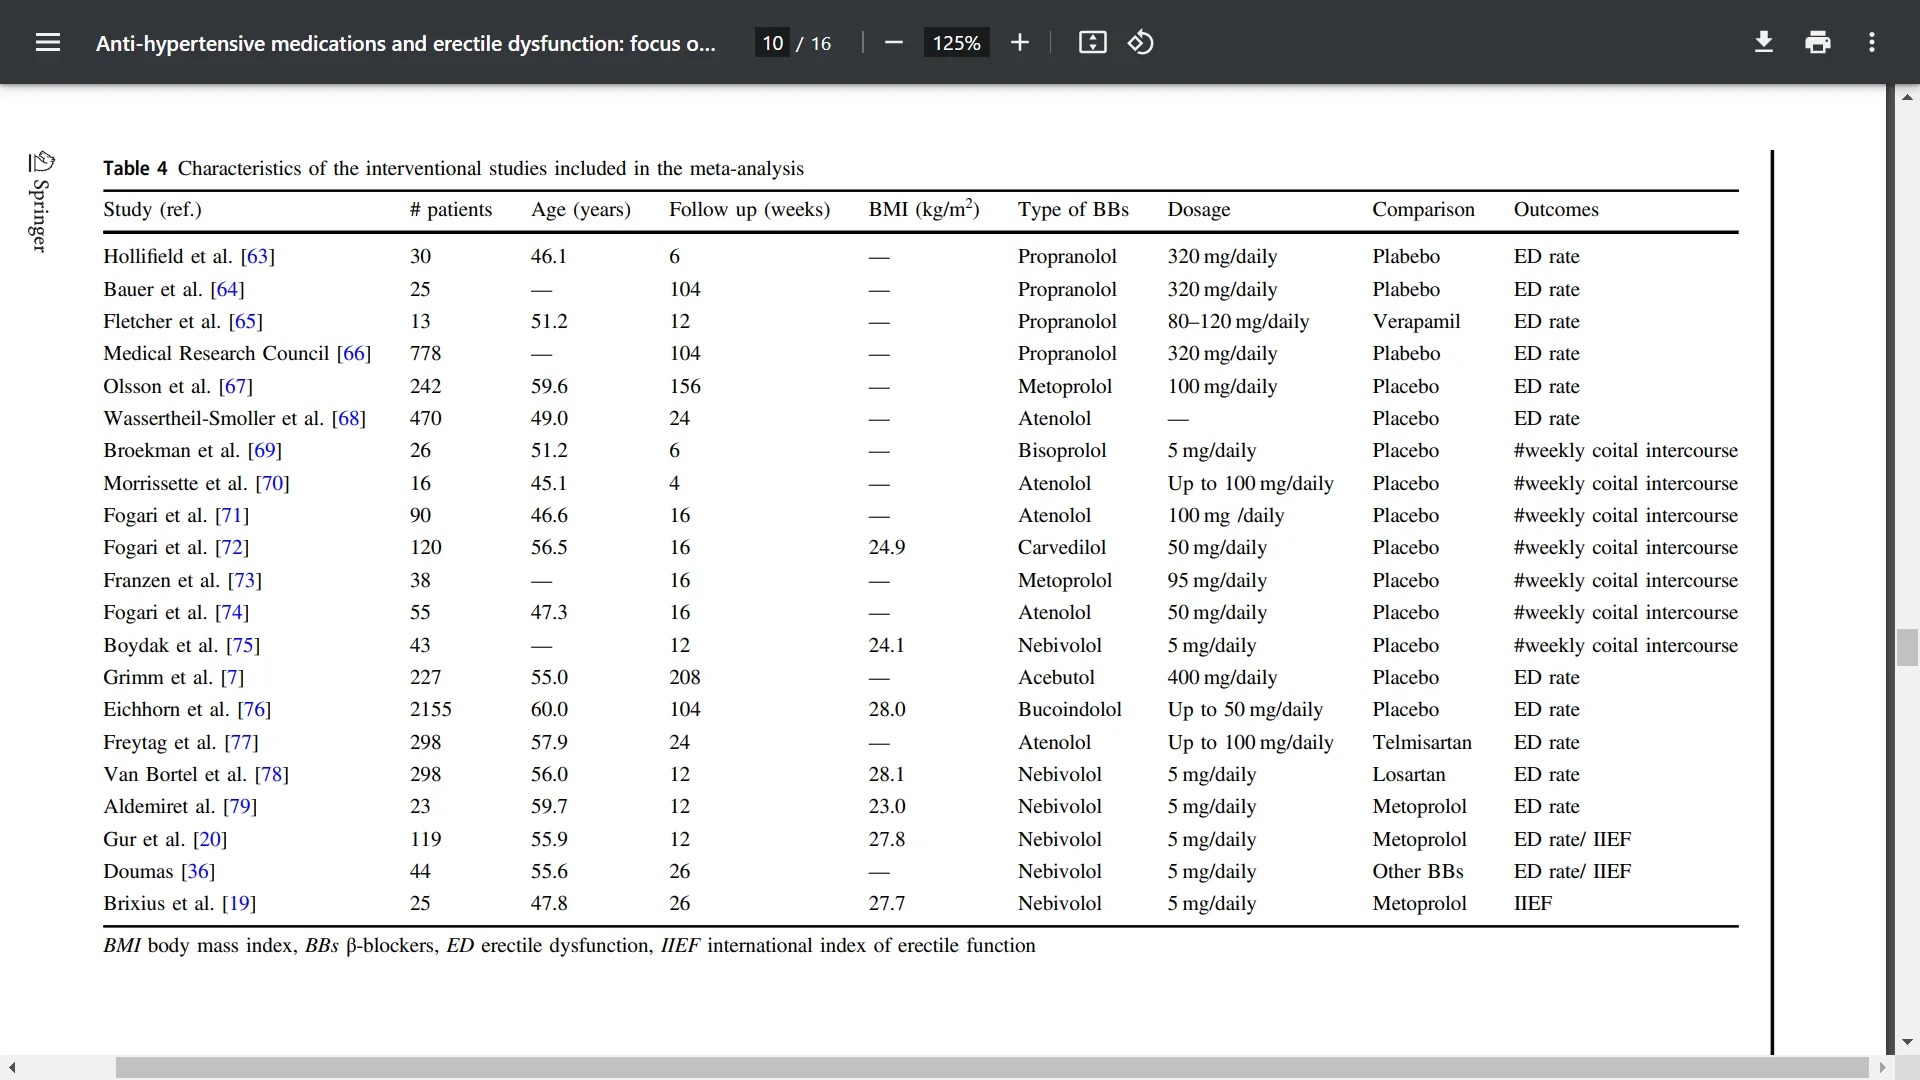Open reference 68 for Wassertheil-Smoller
The image size is (1920, 1080).
(x=349, y=418)
